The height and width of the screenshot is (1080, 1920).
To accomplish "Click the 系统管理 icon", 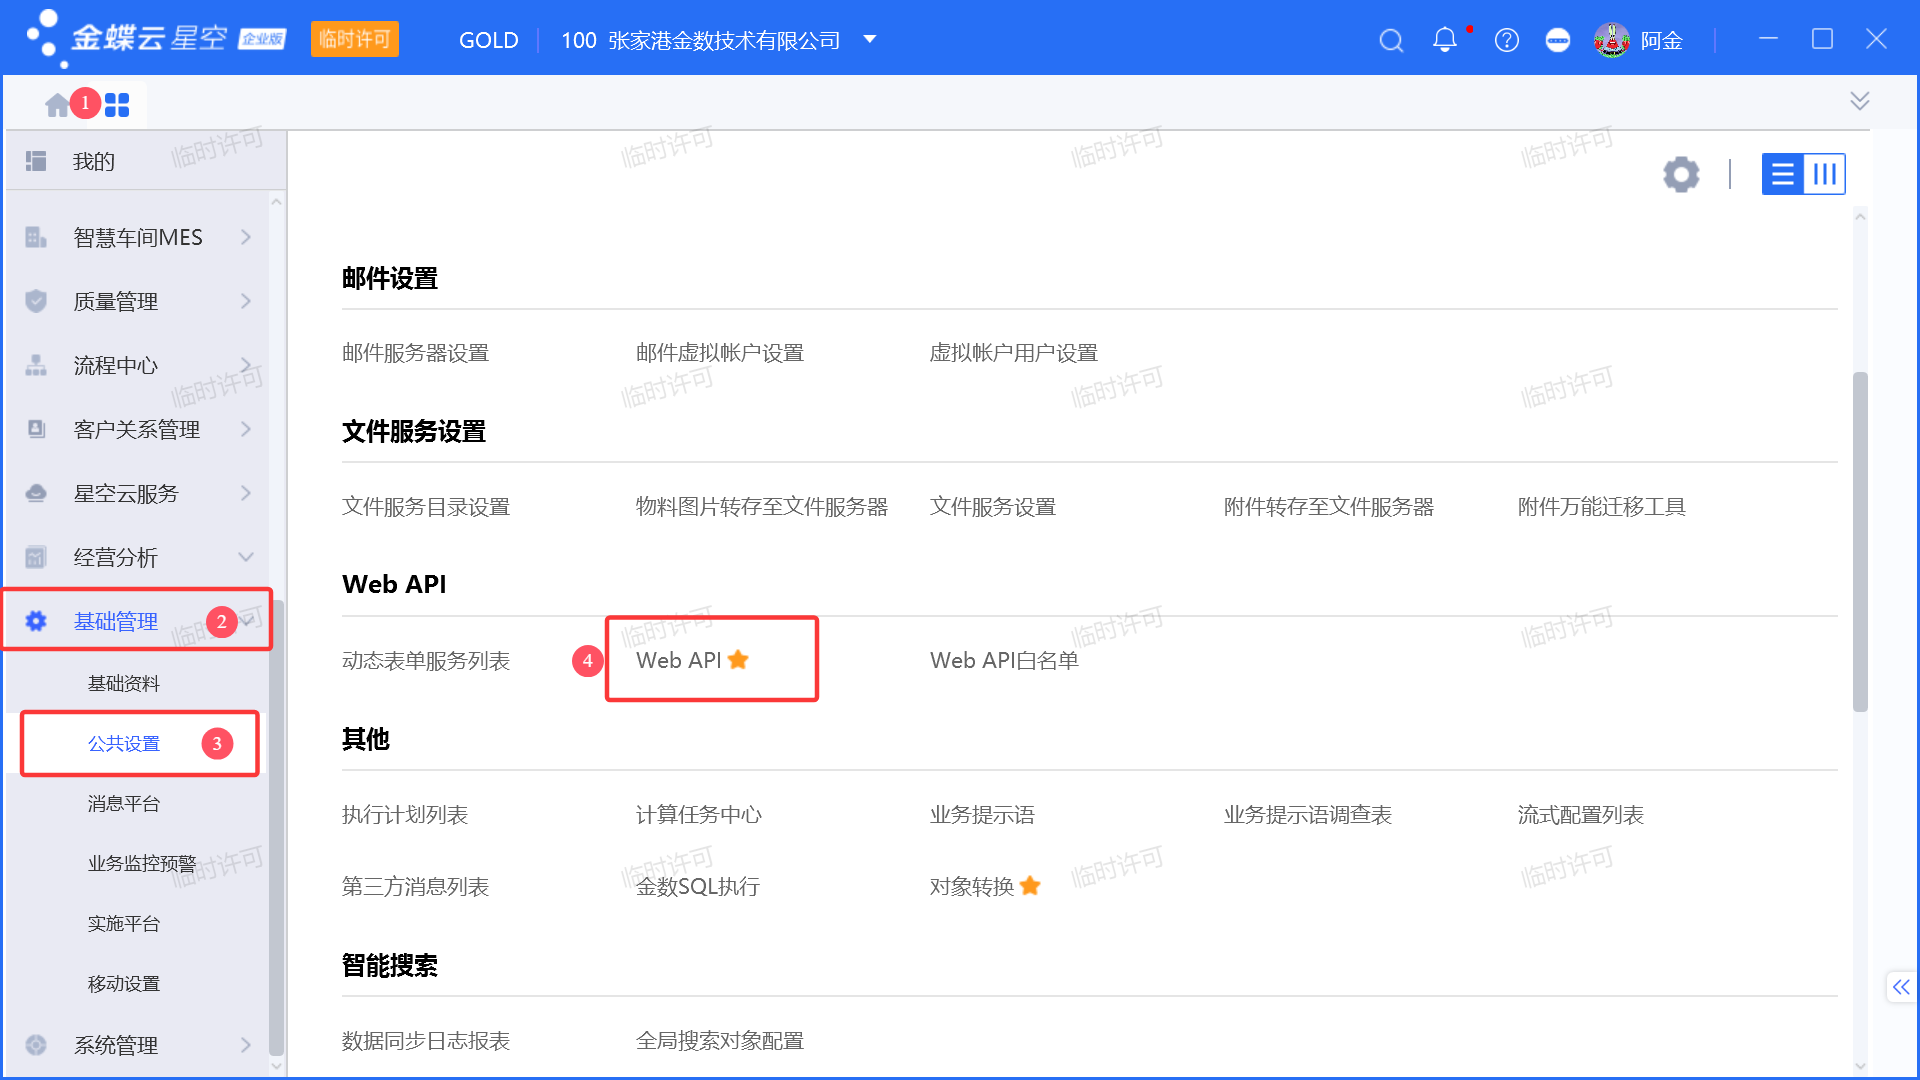I will tap(36, 1045).
